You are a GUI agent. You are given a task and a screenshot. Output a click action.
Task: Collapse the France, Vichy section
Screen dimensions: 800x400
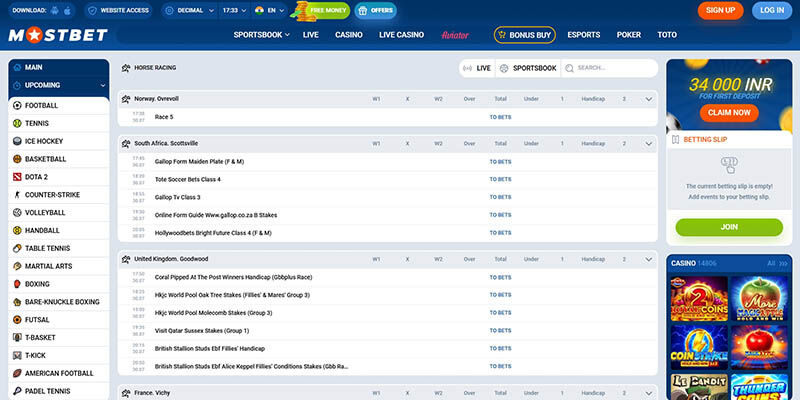(649, 393)
